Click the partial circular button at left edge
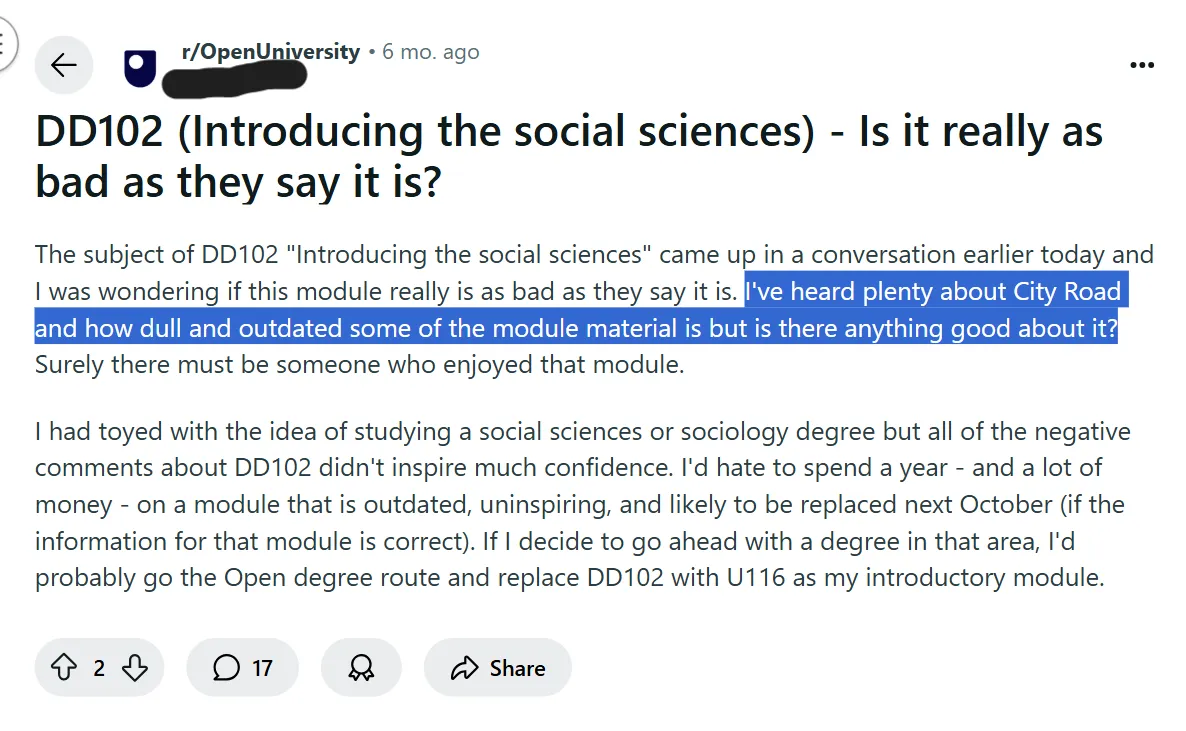 click(x=6, y=45)
